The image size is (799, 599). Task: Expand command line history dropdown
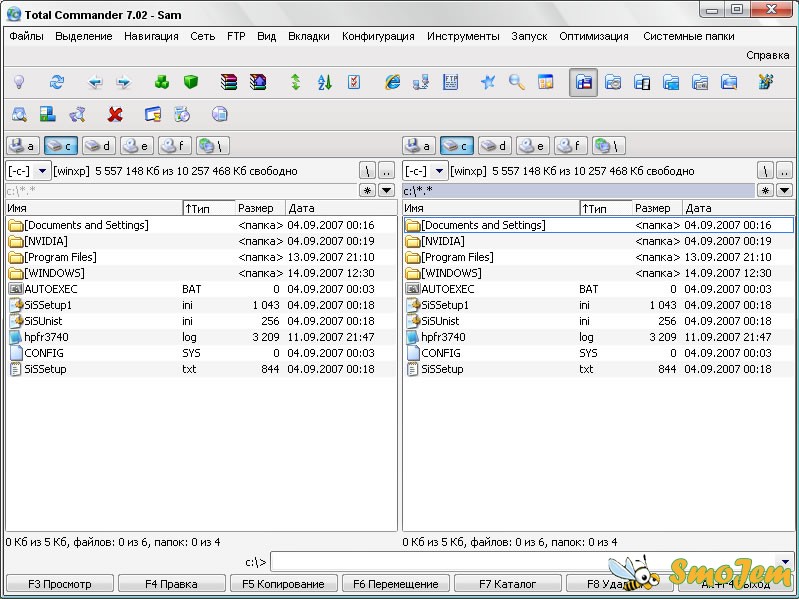[785, 562]
